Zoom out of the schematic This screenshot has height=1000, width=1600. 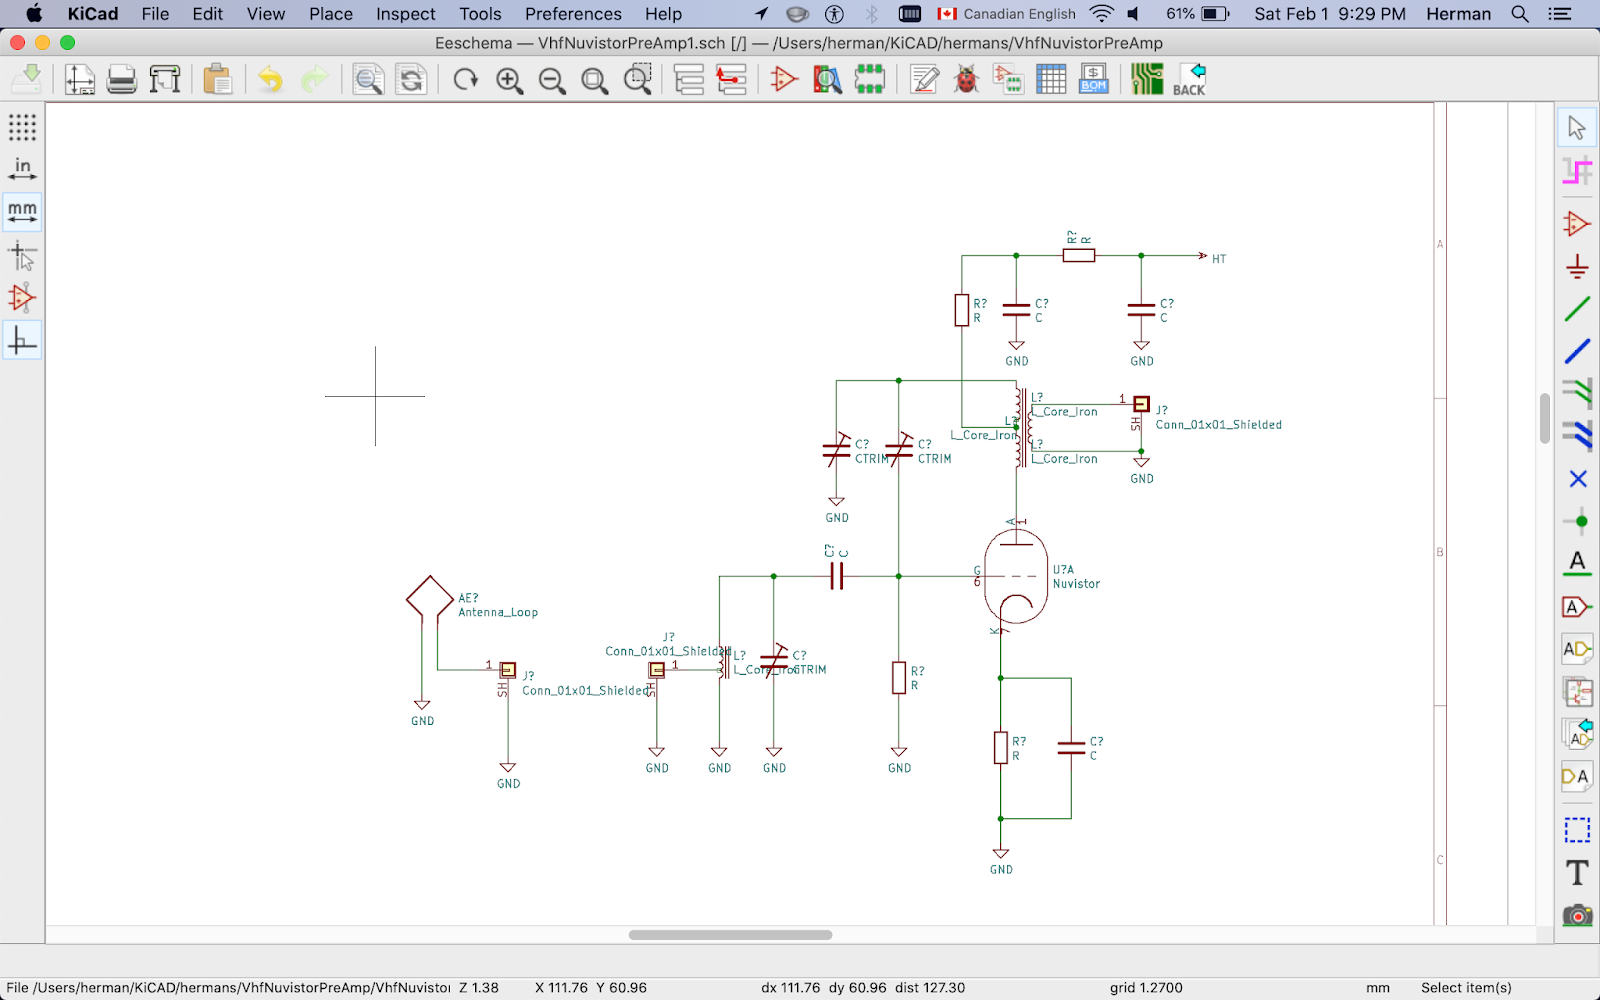coord(552,79)
